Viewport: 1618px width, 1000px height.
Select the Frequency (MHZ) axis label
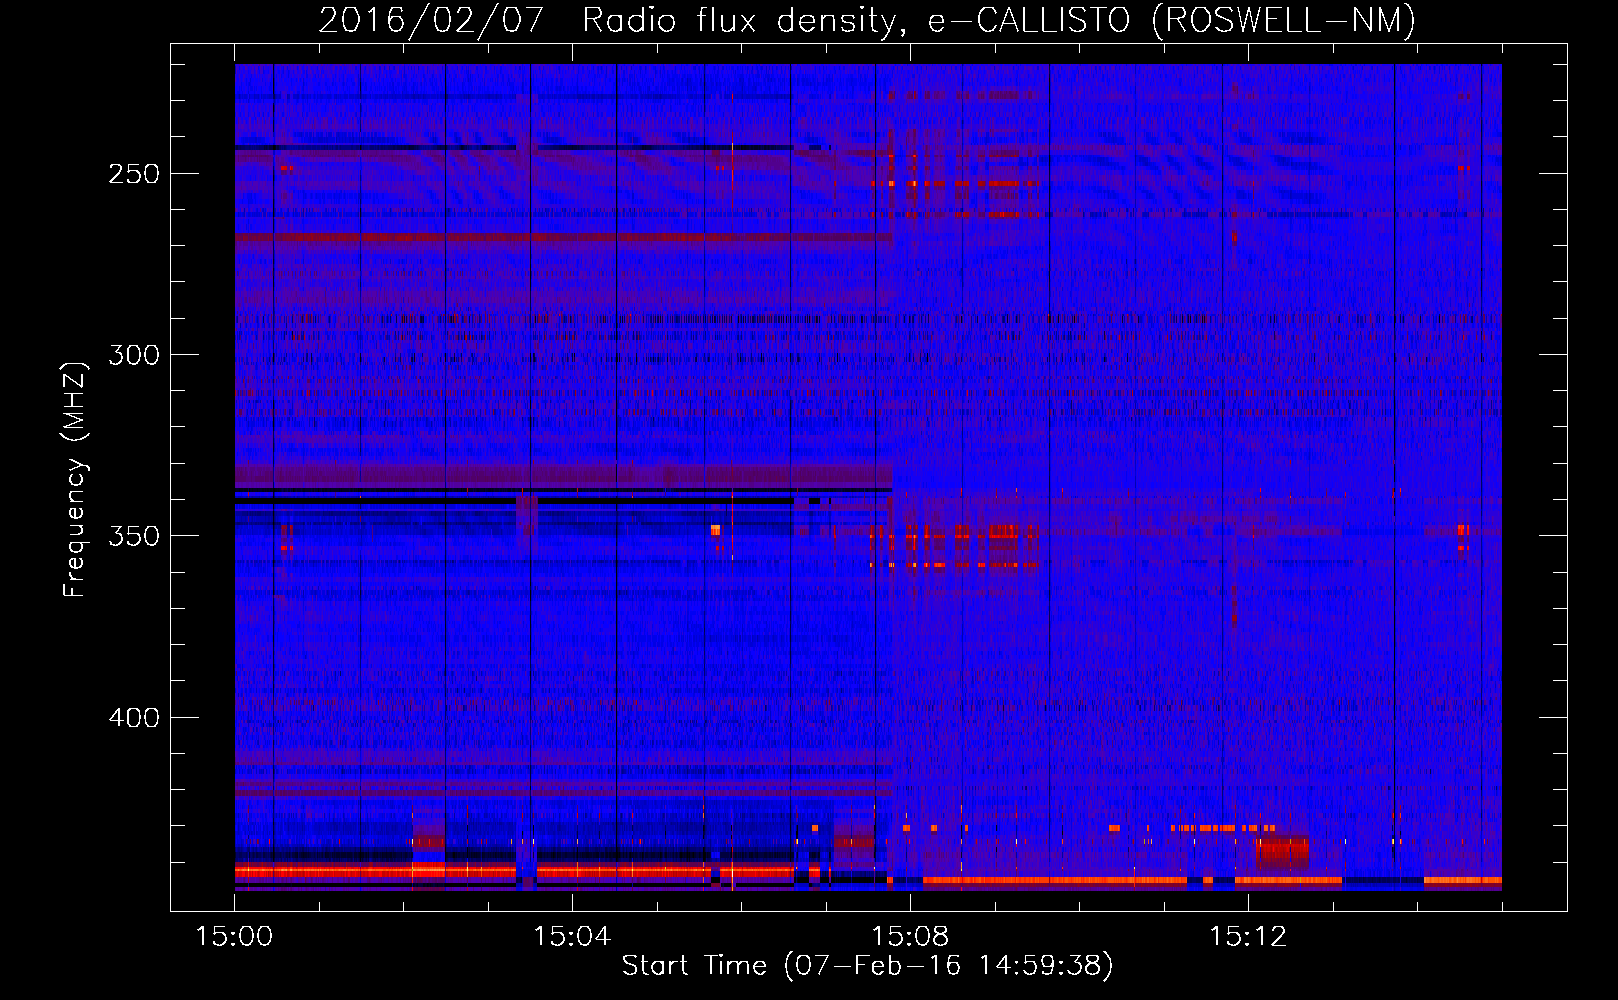tap(75, 479)
